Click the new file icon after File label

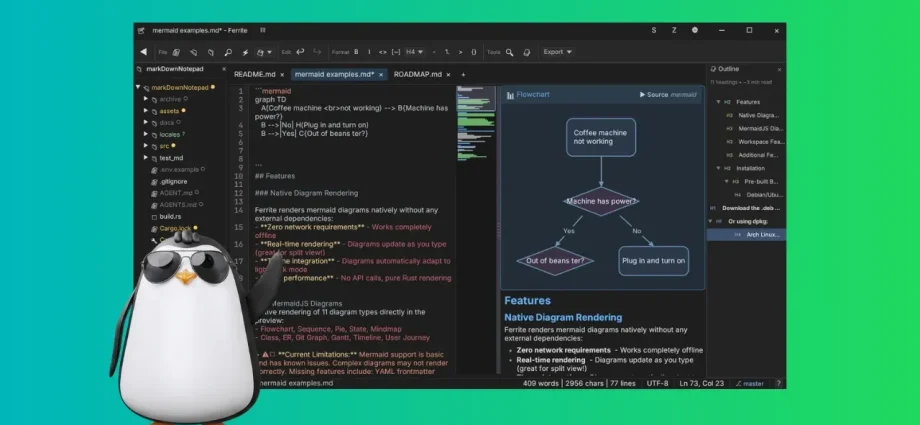[176, 52]
